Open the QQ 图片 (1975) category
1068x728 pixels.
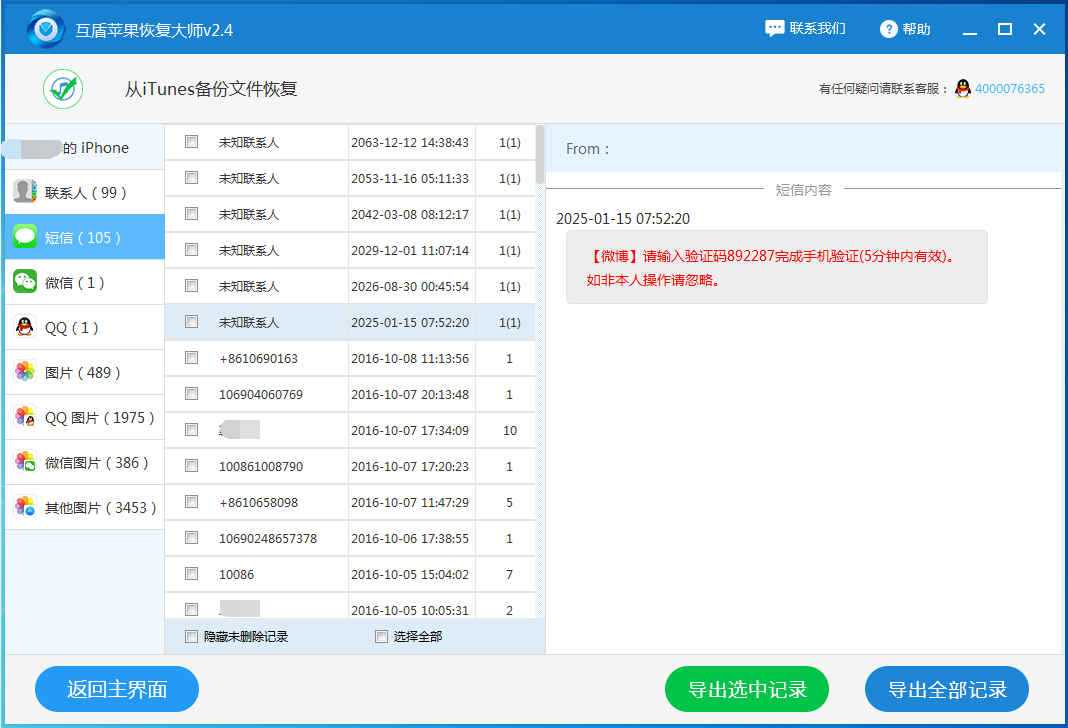pyautogui.click(x=84, y=417)
